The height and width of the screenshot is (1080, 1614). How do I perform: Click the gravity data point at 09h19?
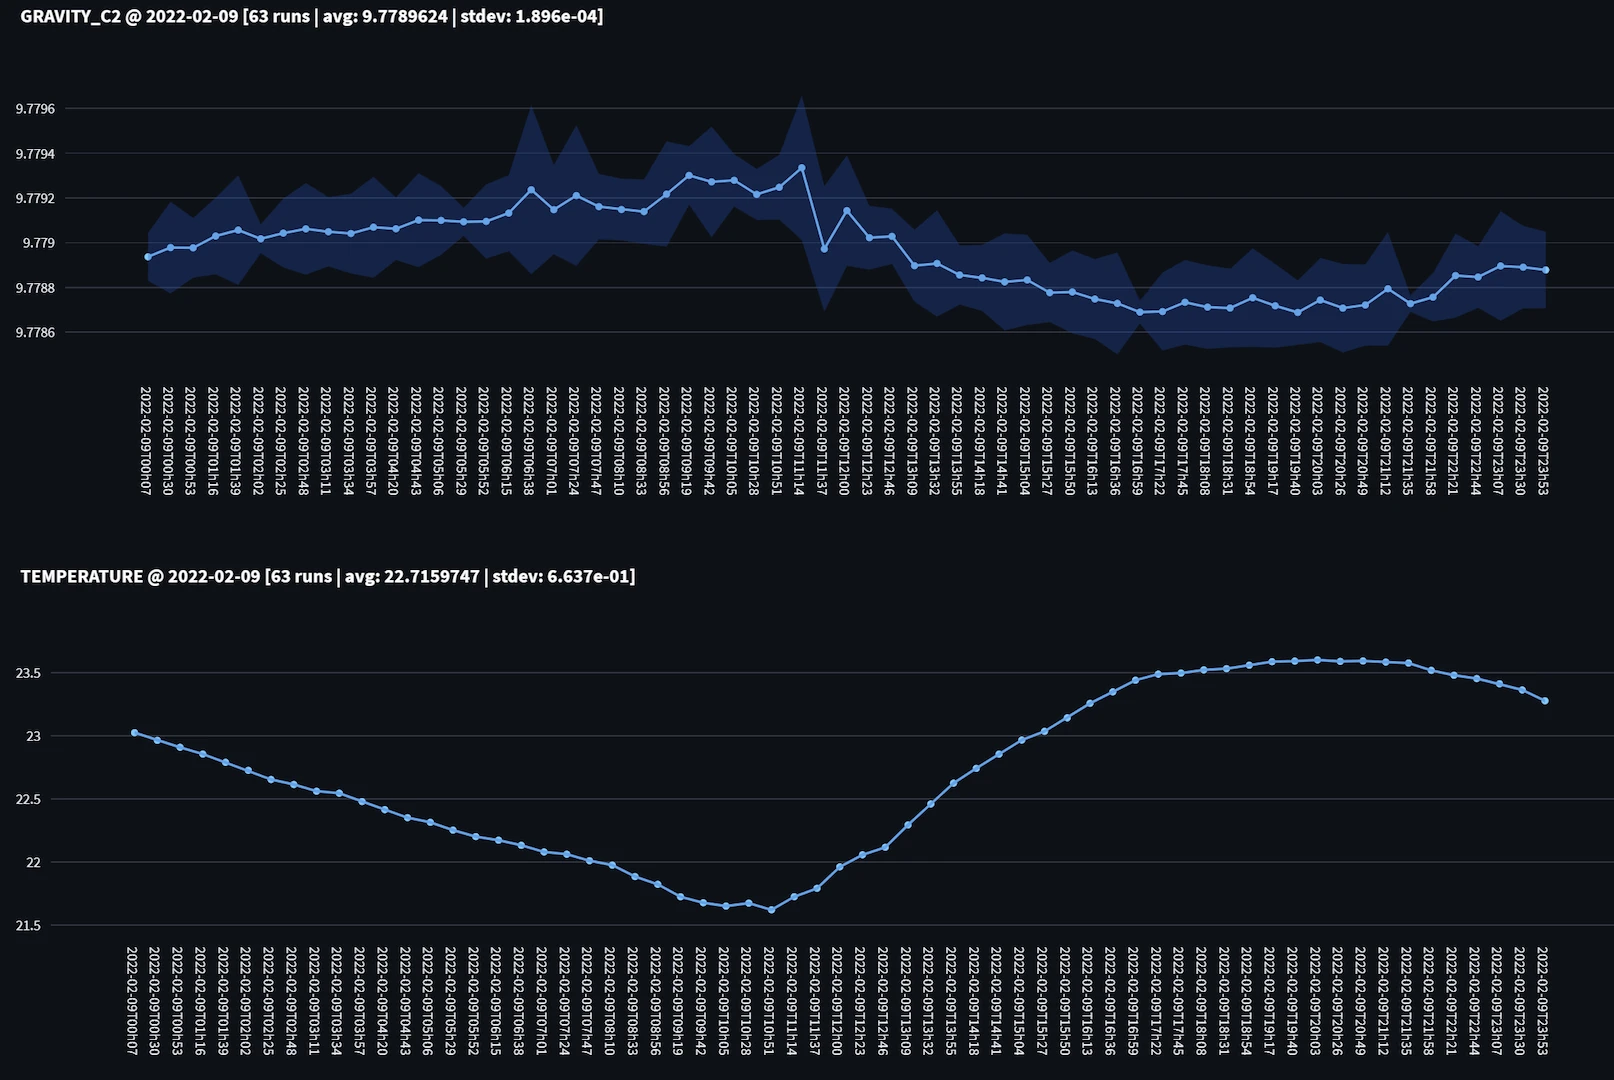point(689,175)
